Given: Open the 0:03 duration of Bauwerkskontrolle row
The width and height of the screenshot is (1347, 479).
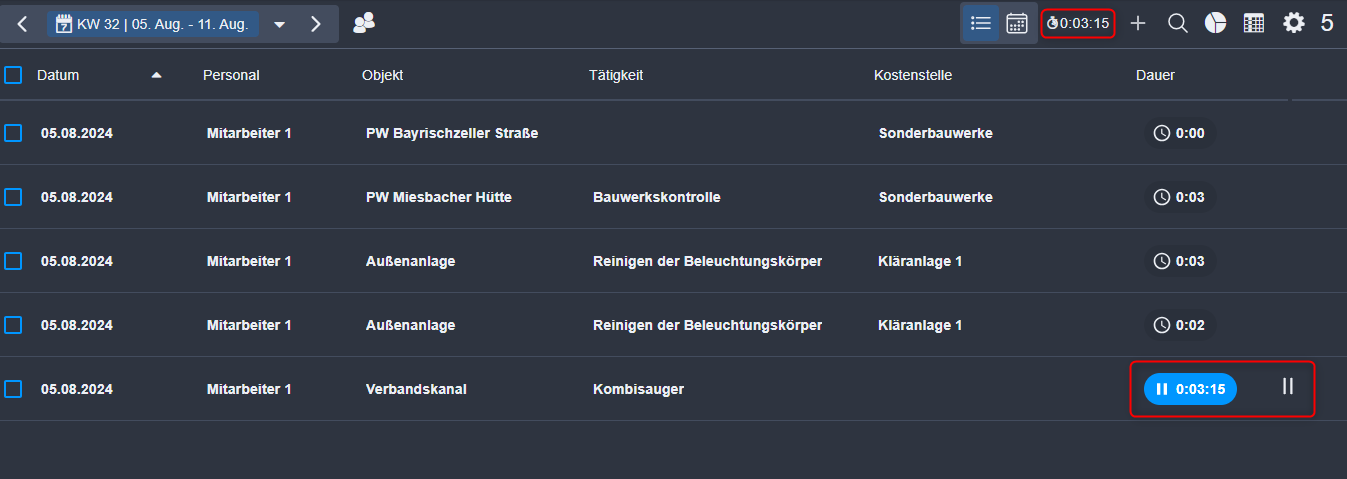Looking at the screenshot, I should (1180, 197).
